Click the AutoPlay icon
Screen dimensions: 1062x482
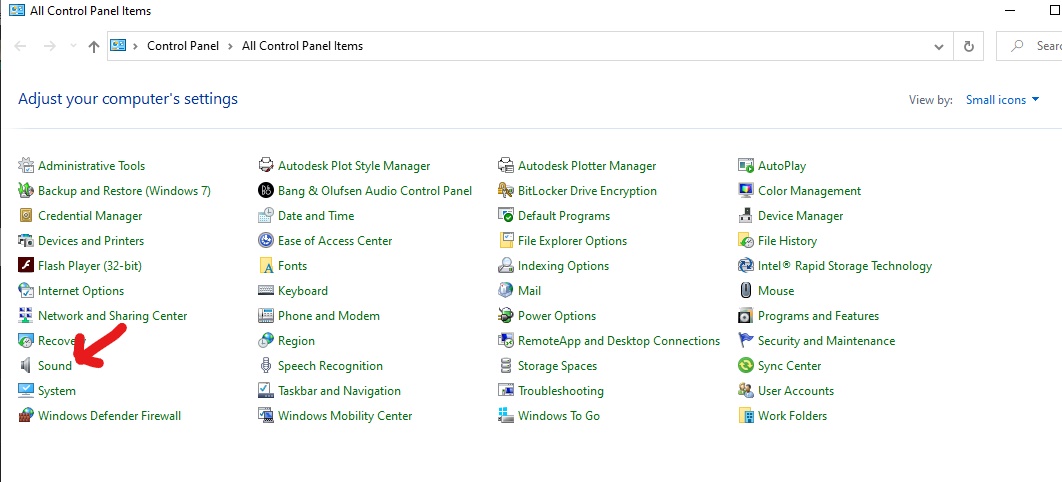[x=746, y=166]
